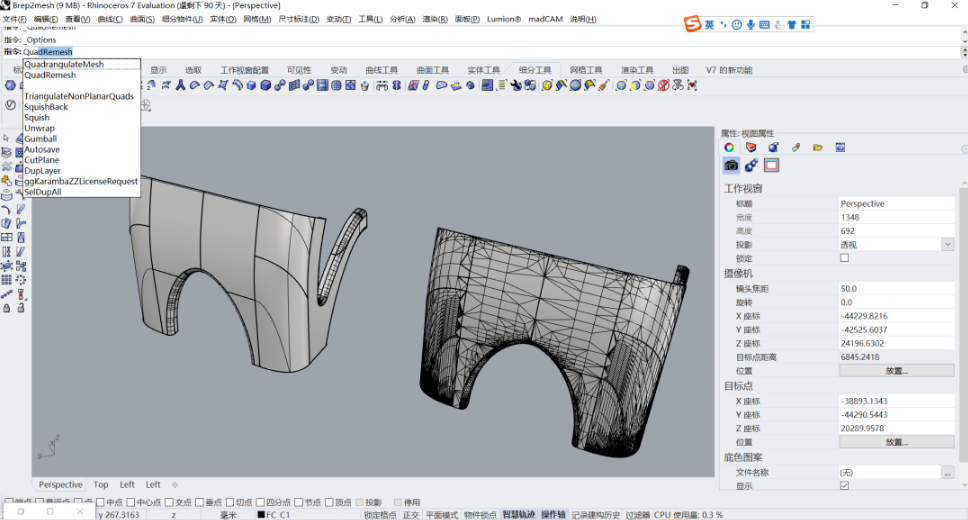This screenshot has height=520, width=968.
Task: Open the 网格(M) menu
Action: pos(257,19)
